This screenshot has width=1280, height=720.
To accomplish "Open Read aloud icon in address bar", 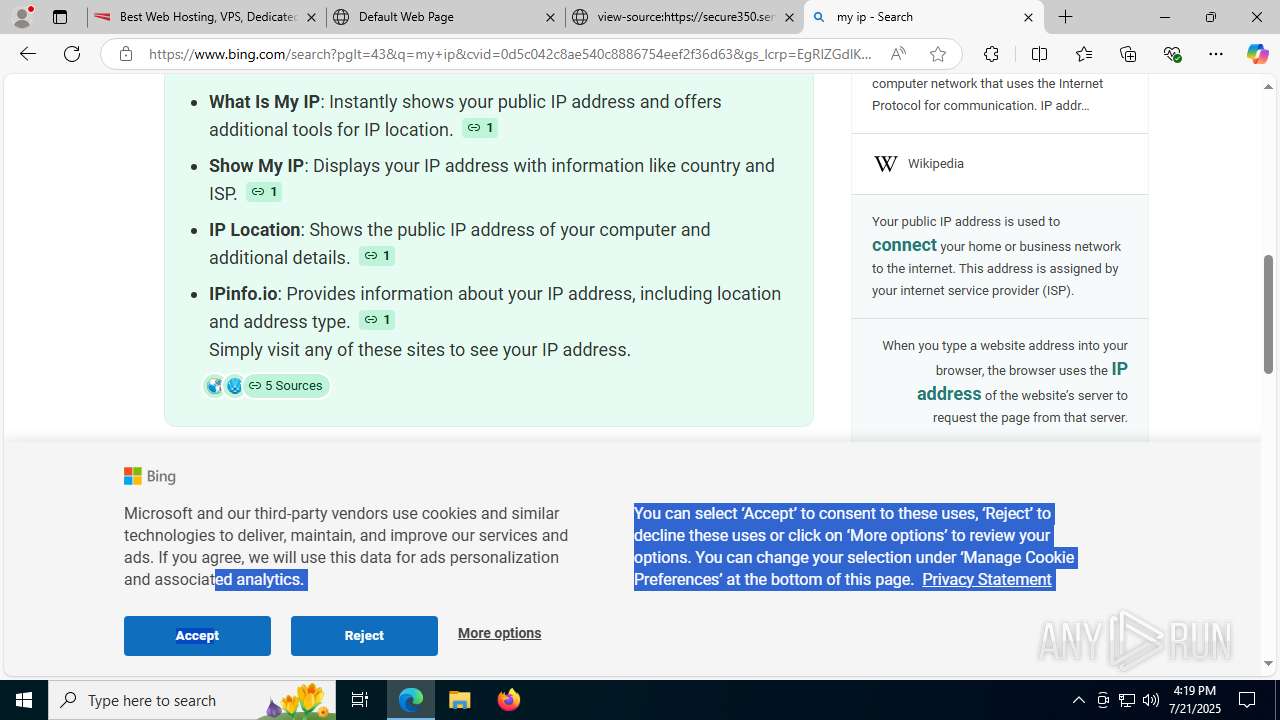I will pos(898,54).
